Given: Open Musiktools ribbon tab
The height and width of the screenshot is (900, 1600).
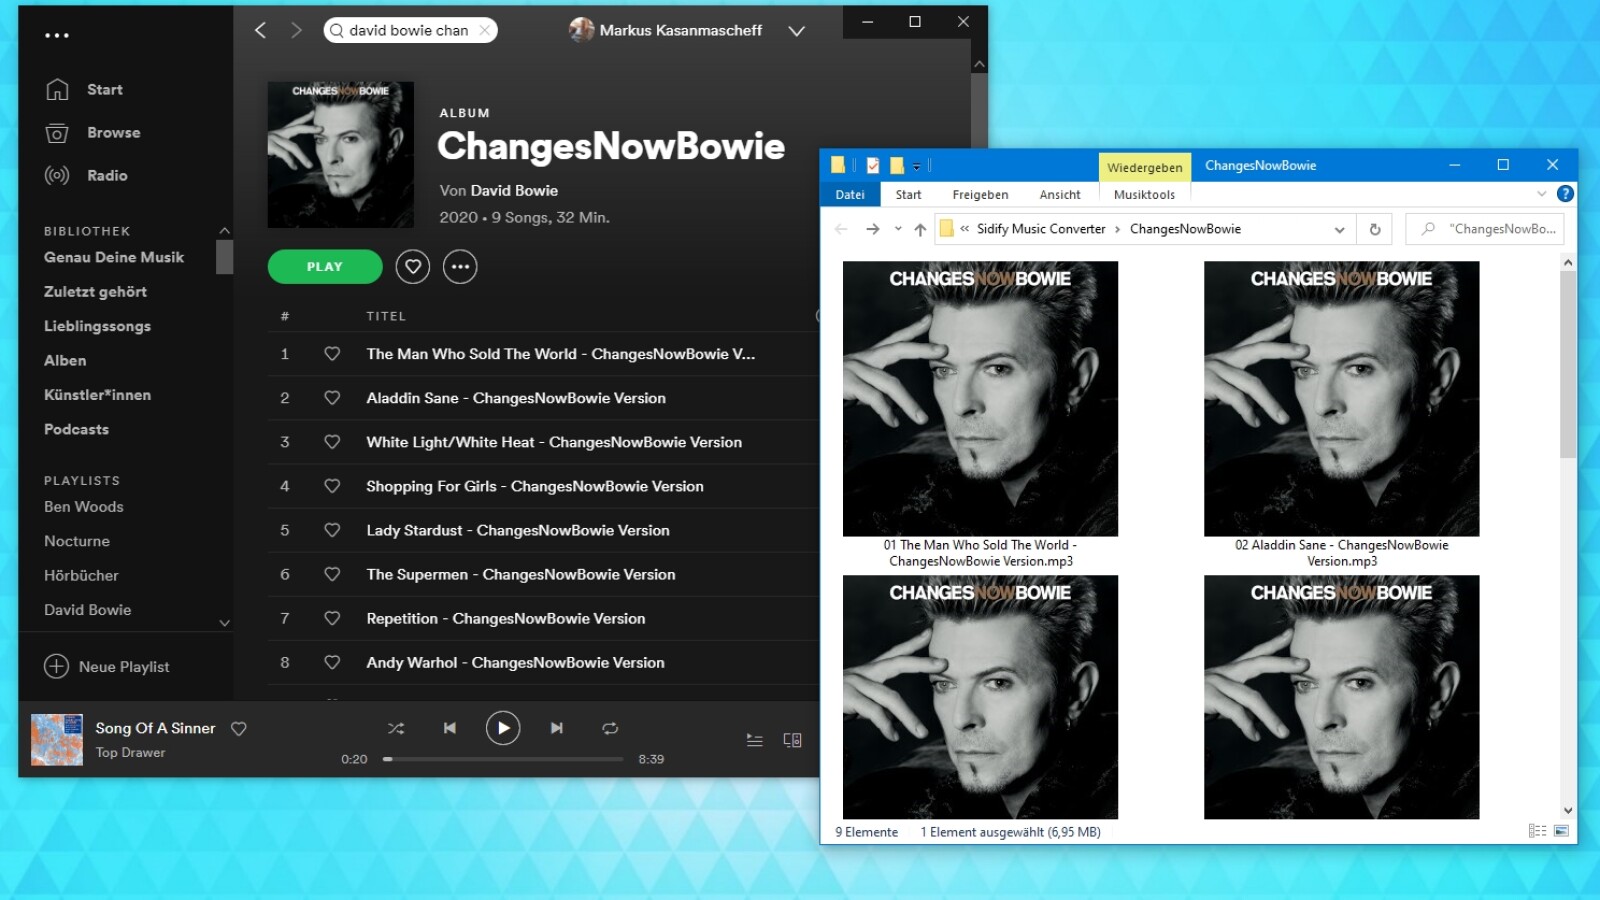Looking at the screenshot, I should [x=1144, y=195].
